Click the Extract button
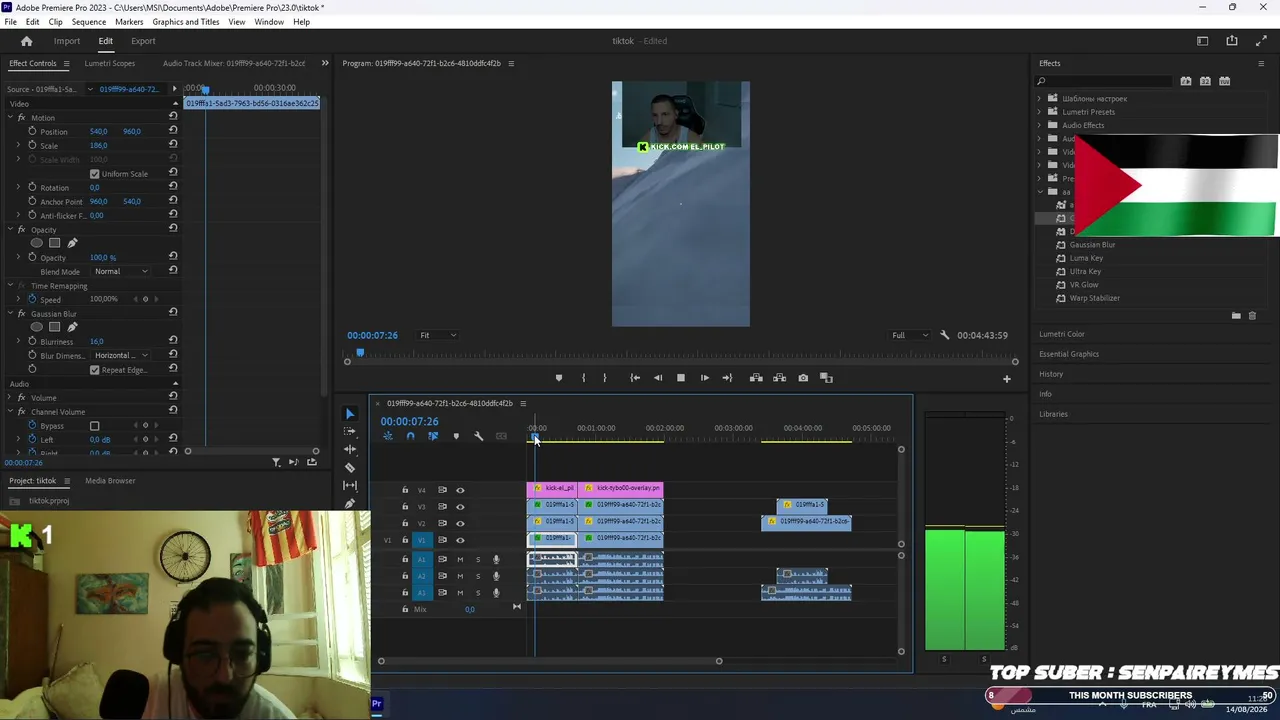1280x720 pixels. point(779,378)
